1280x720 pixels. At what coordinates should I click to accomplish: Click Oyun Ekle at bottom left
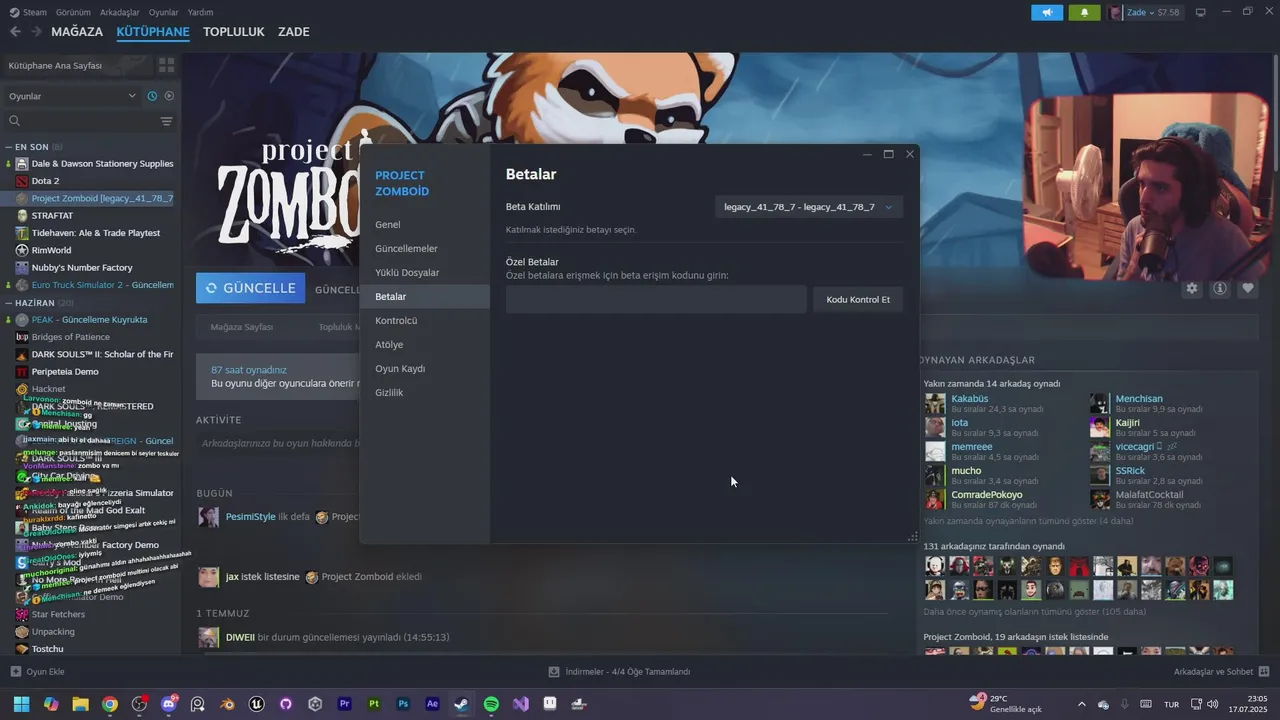click(37, 672)
